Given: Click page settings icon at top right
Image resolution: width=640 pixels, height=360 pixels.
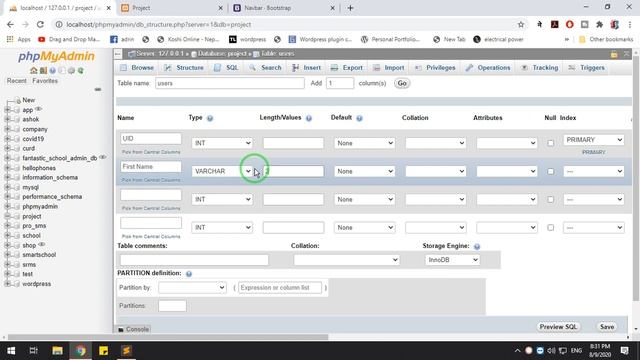Looking at the screenshot, I should (614, 54).
